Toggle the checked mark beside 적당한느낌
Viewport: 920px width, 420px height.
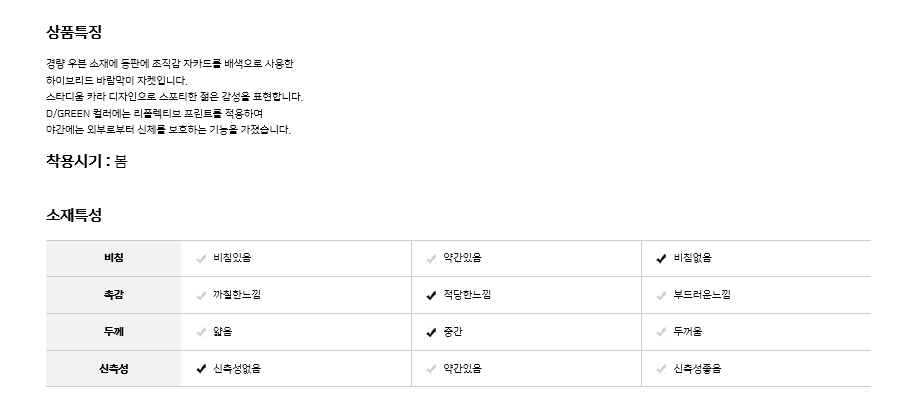(x=431, y=295)
